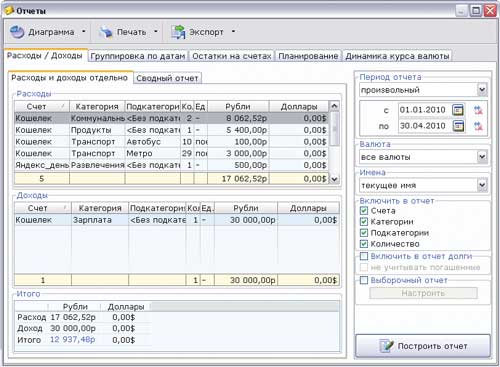Image resolution: width=500 pixels, height=367 pixels.
Task: Select the Метро transport row
Action: pyautogui.click(x=171, y=153)
